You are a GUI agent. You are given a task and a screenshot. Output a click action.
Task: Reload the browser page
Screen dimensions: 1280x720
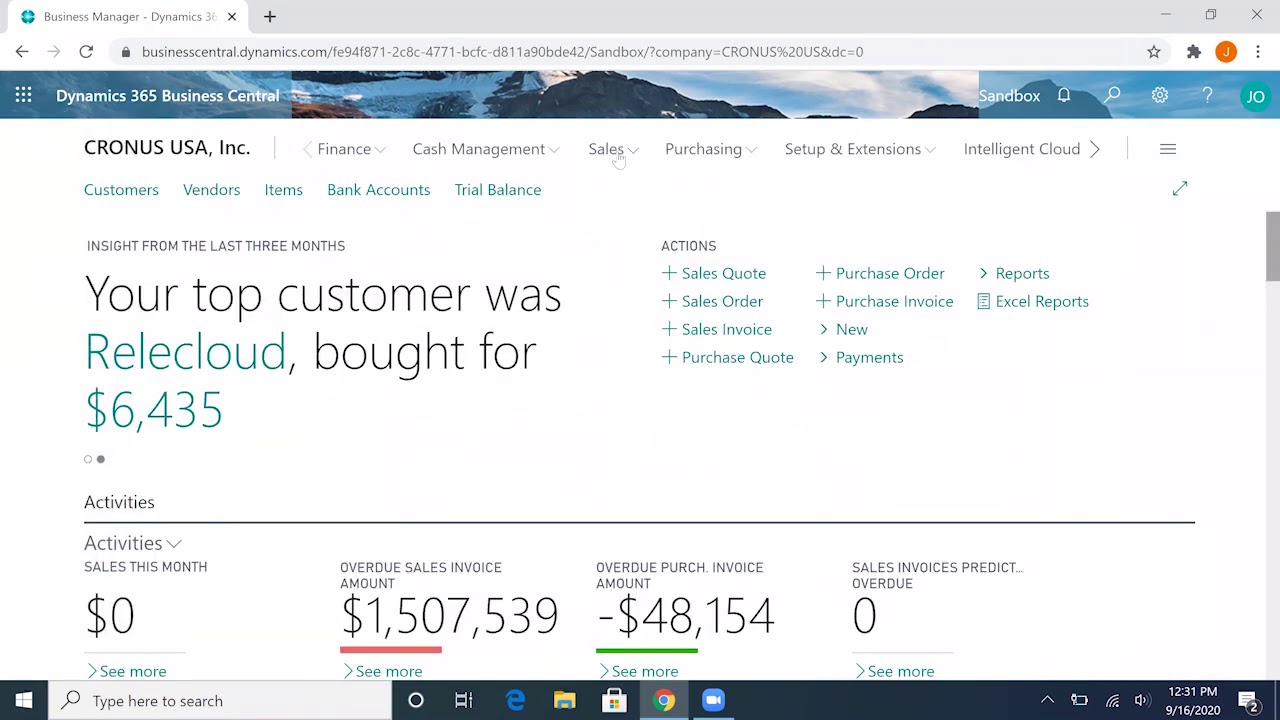pos(86,52)
